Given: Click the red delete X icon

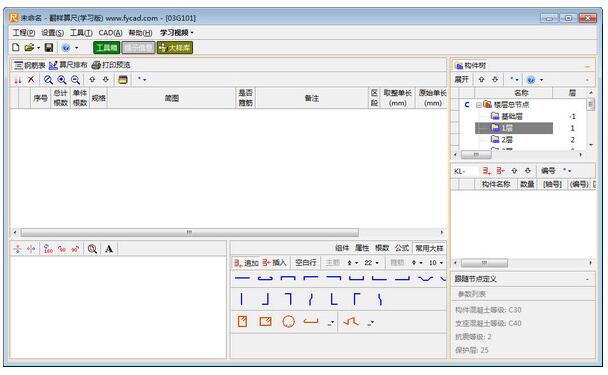Looking at the screenshot, I should pyautogui.click(x=31, y=79).
